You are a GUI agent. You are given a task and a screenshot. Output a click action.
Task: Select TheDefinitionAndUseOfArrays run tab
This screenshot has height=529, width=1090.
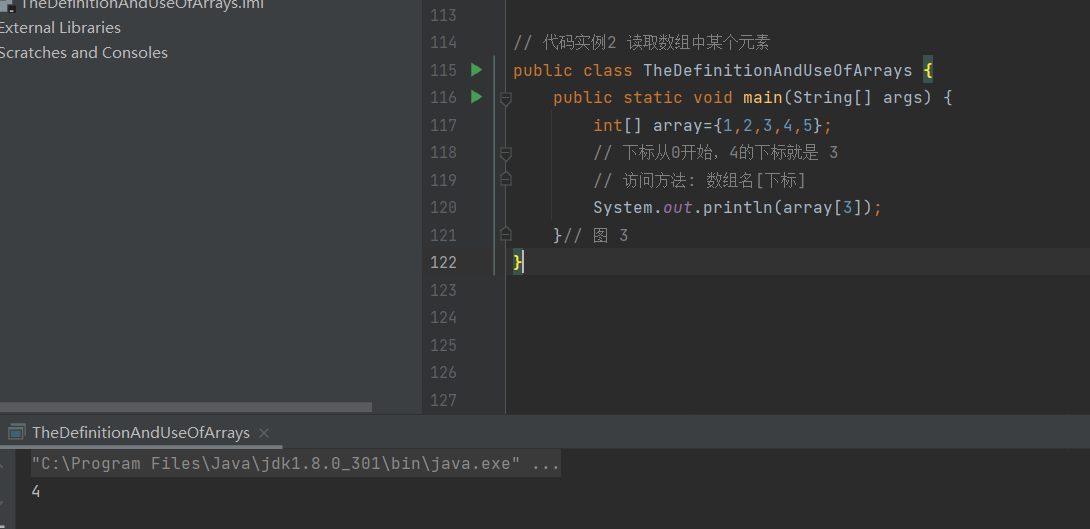[141, 432]
